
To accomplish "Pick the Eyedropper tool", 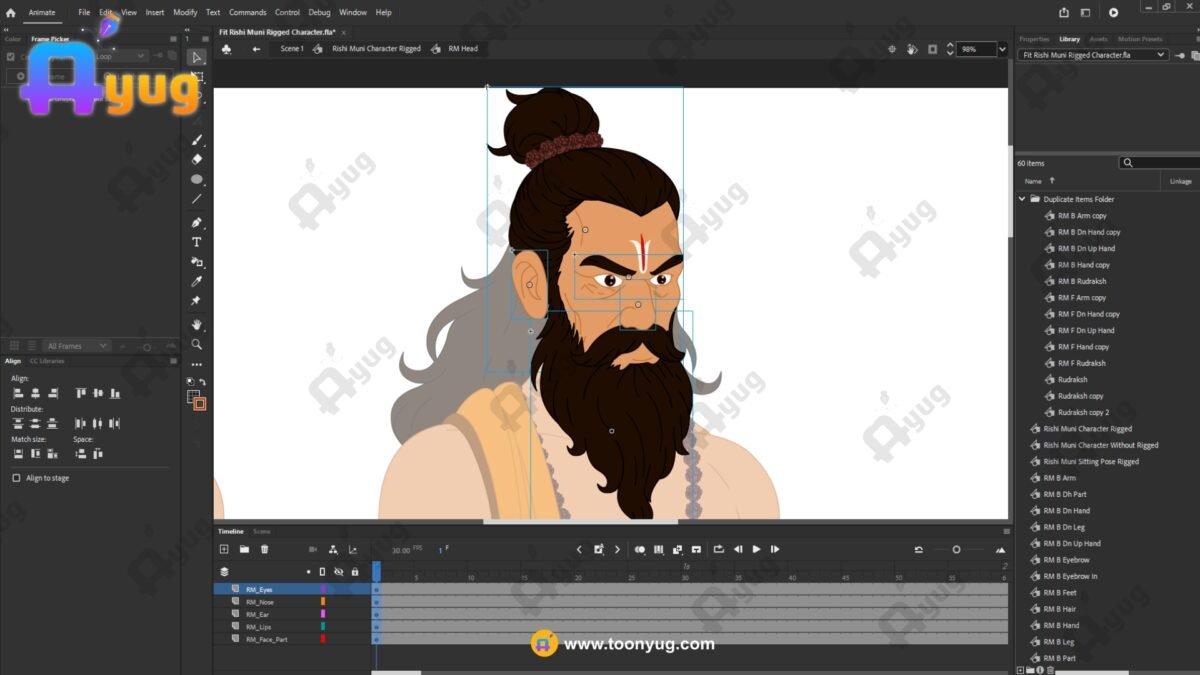I will point(197,282).
